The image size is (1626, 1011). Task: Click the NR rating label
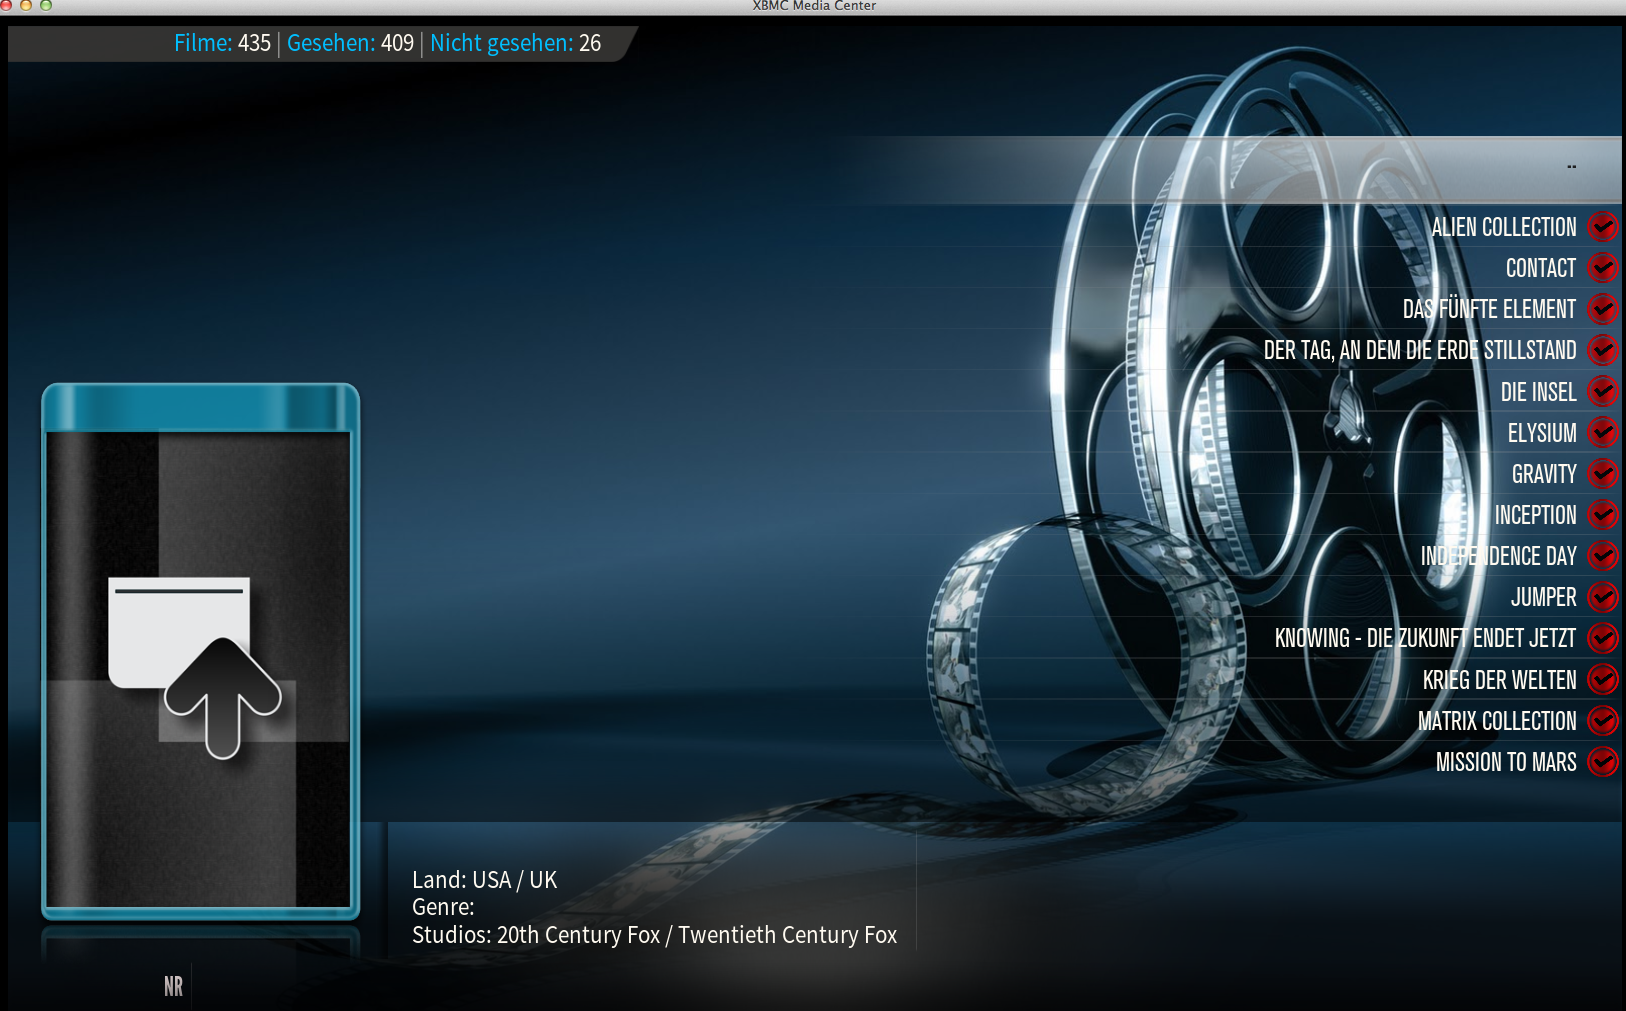173,987
